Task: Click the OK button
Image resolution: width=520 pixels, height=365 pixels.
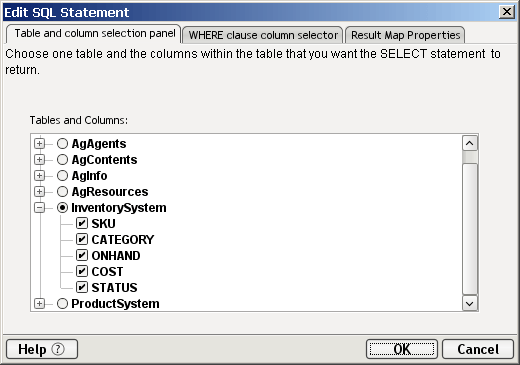Action: click(x=402, y=349)
